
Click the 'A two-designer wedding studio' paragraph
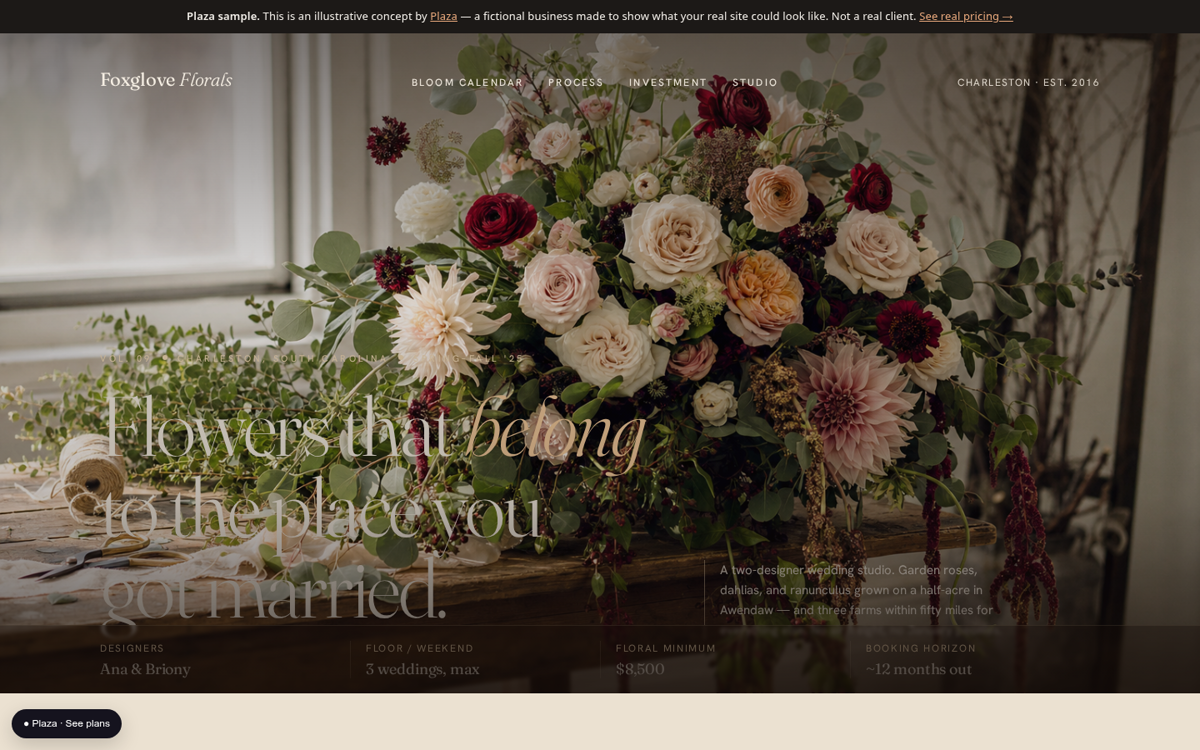click(857, 590)
